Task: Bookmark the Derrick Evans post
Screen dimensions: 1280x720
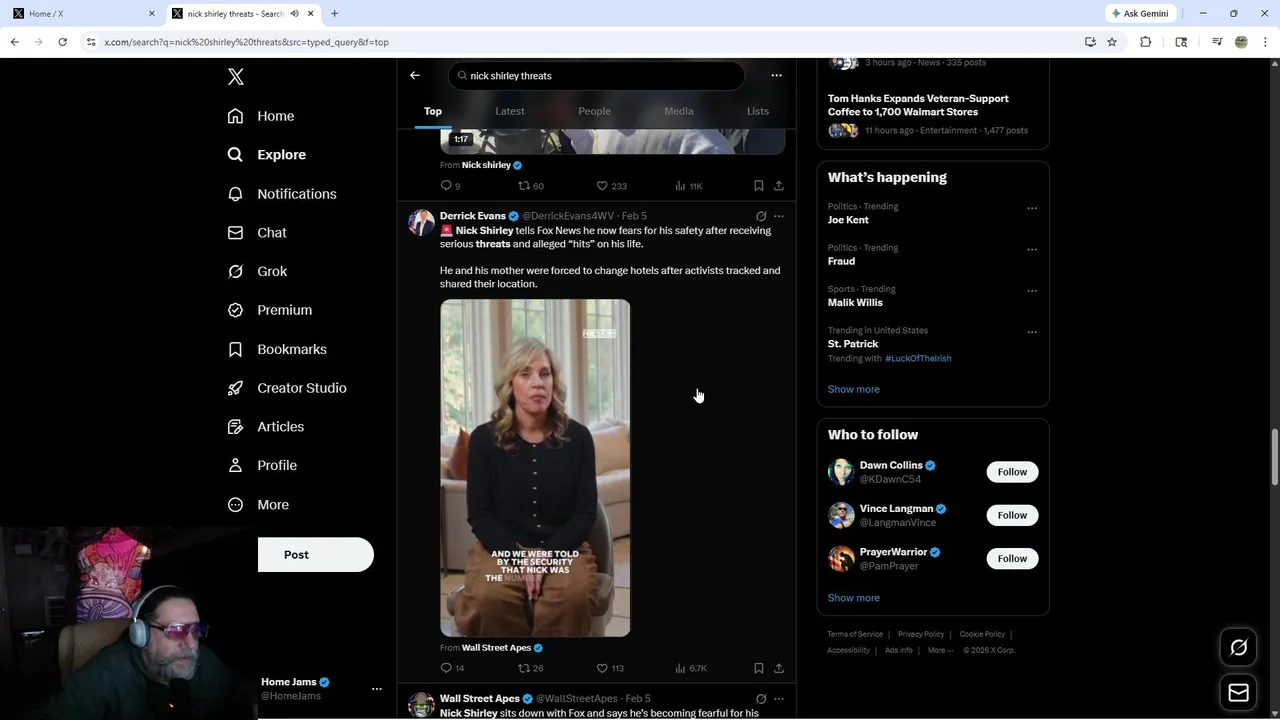Action: pos(759,668)
